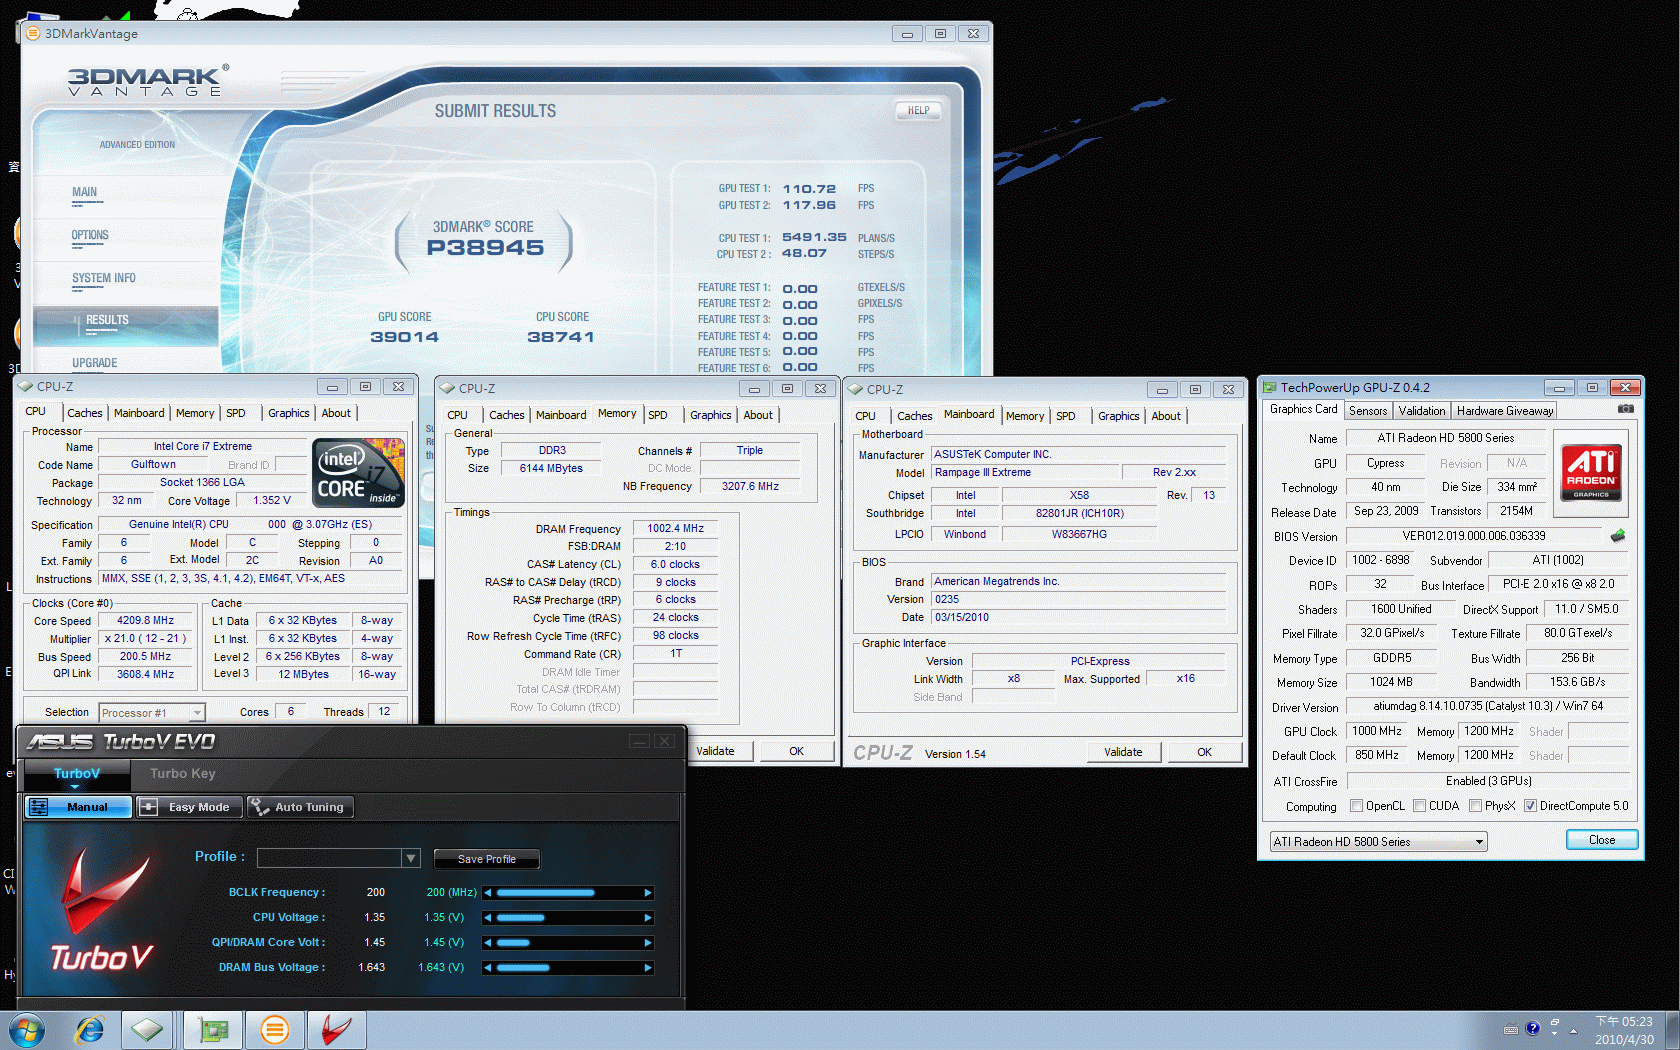Decrease CPU Voltage with its left arrow
Screen dimensions: 1680x1050
pos(488,917)
